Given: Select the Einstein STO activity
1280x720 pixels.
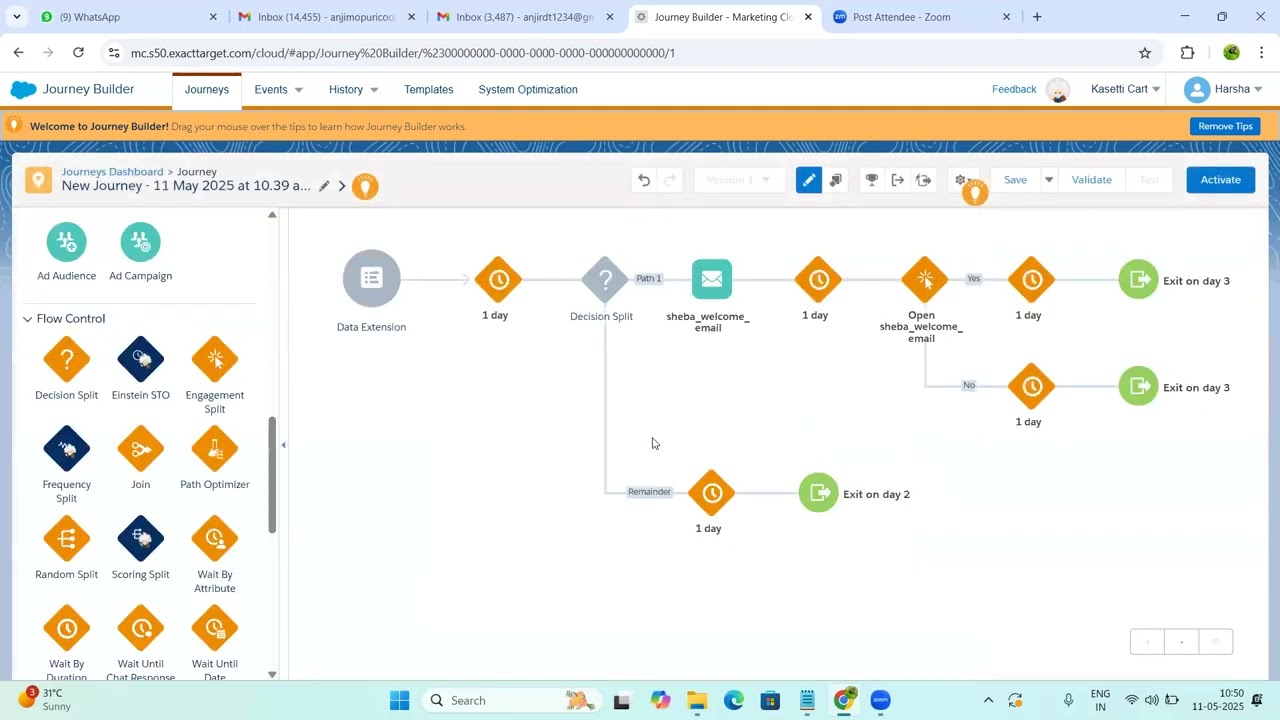Looking at the screenshot, I should coord(141,359).
